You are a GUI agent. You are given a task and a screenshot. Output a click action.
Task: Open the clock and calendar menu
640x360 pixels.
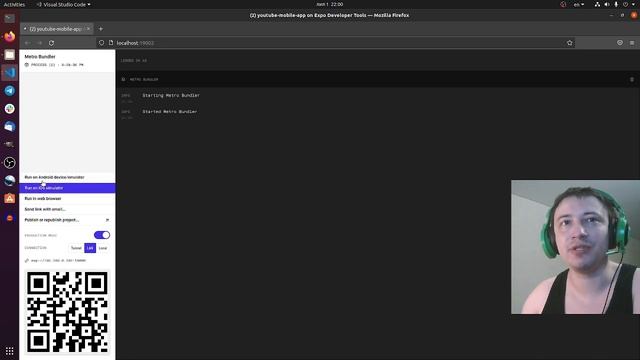point(330,4)
